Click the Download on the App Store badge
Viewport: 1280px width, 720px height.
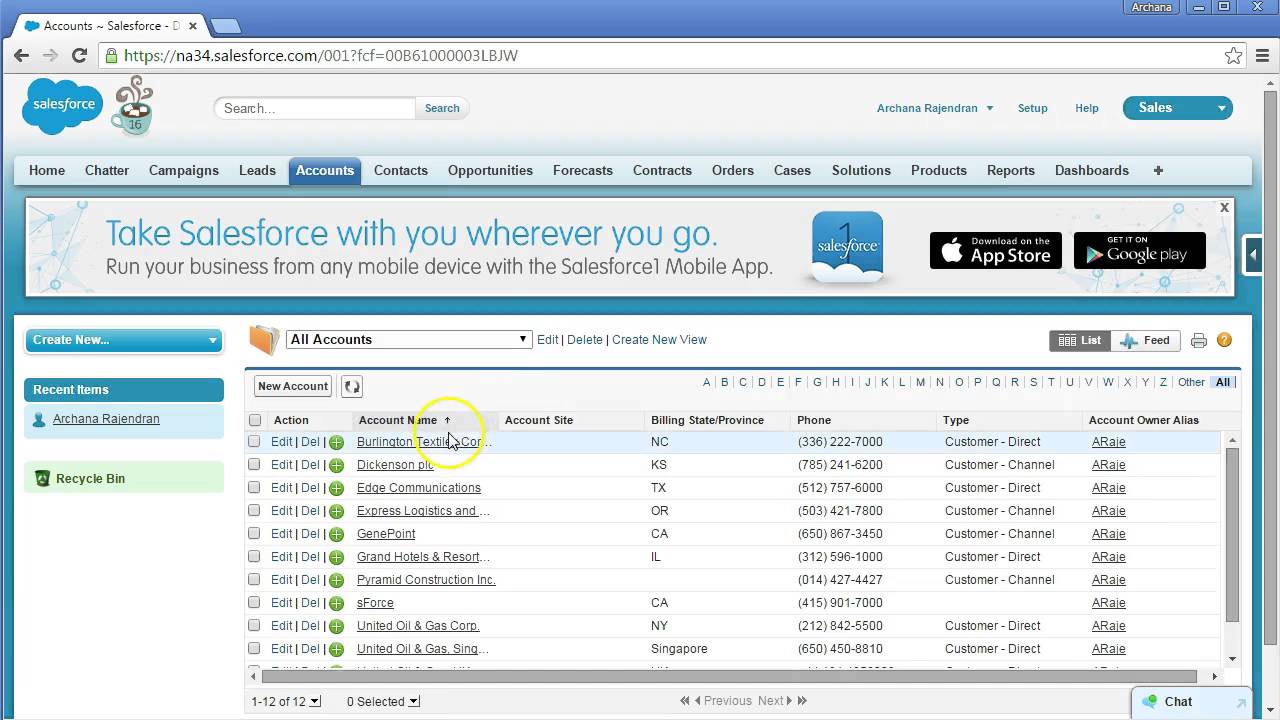point(995,251)
